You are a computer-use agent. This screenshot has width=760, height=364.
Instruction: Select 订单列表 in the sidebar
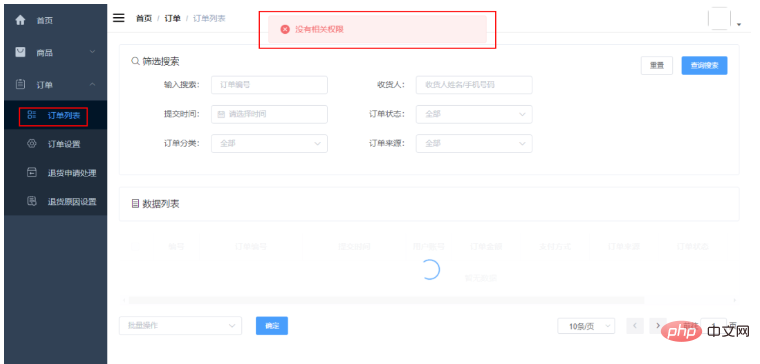(56, 115)
